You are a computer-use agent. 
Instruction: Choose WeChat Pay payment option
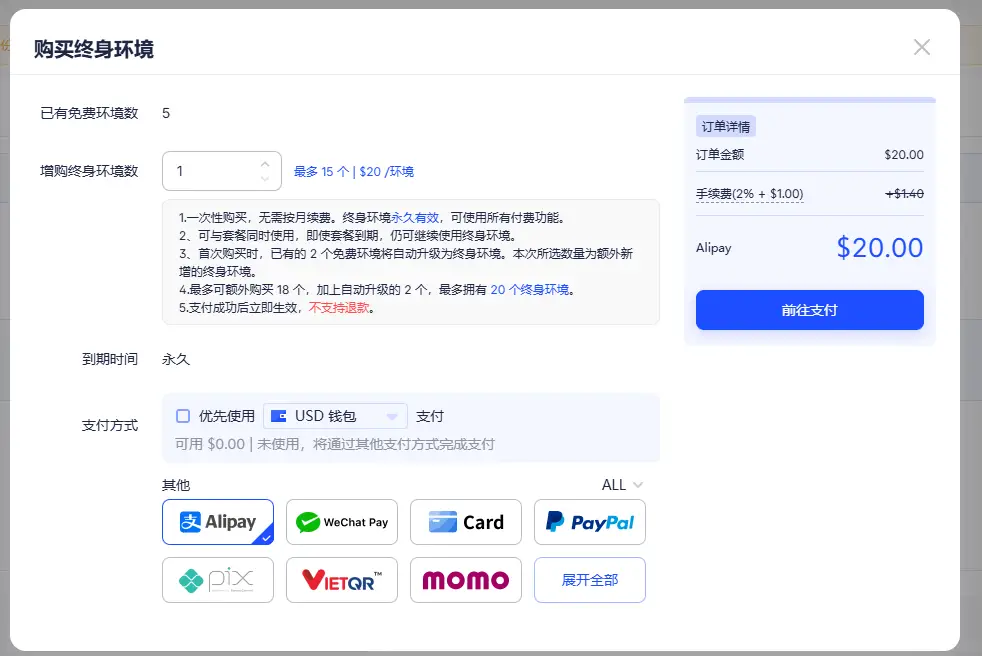342,522
